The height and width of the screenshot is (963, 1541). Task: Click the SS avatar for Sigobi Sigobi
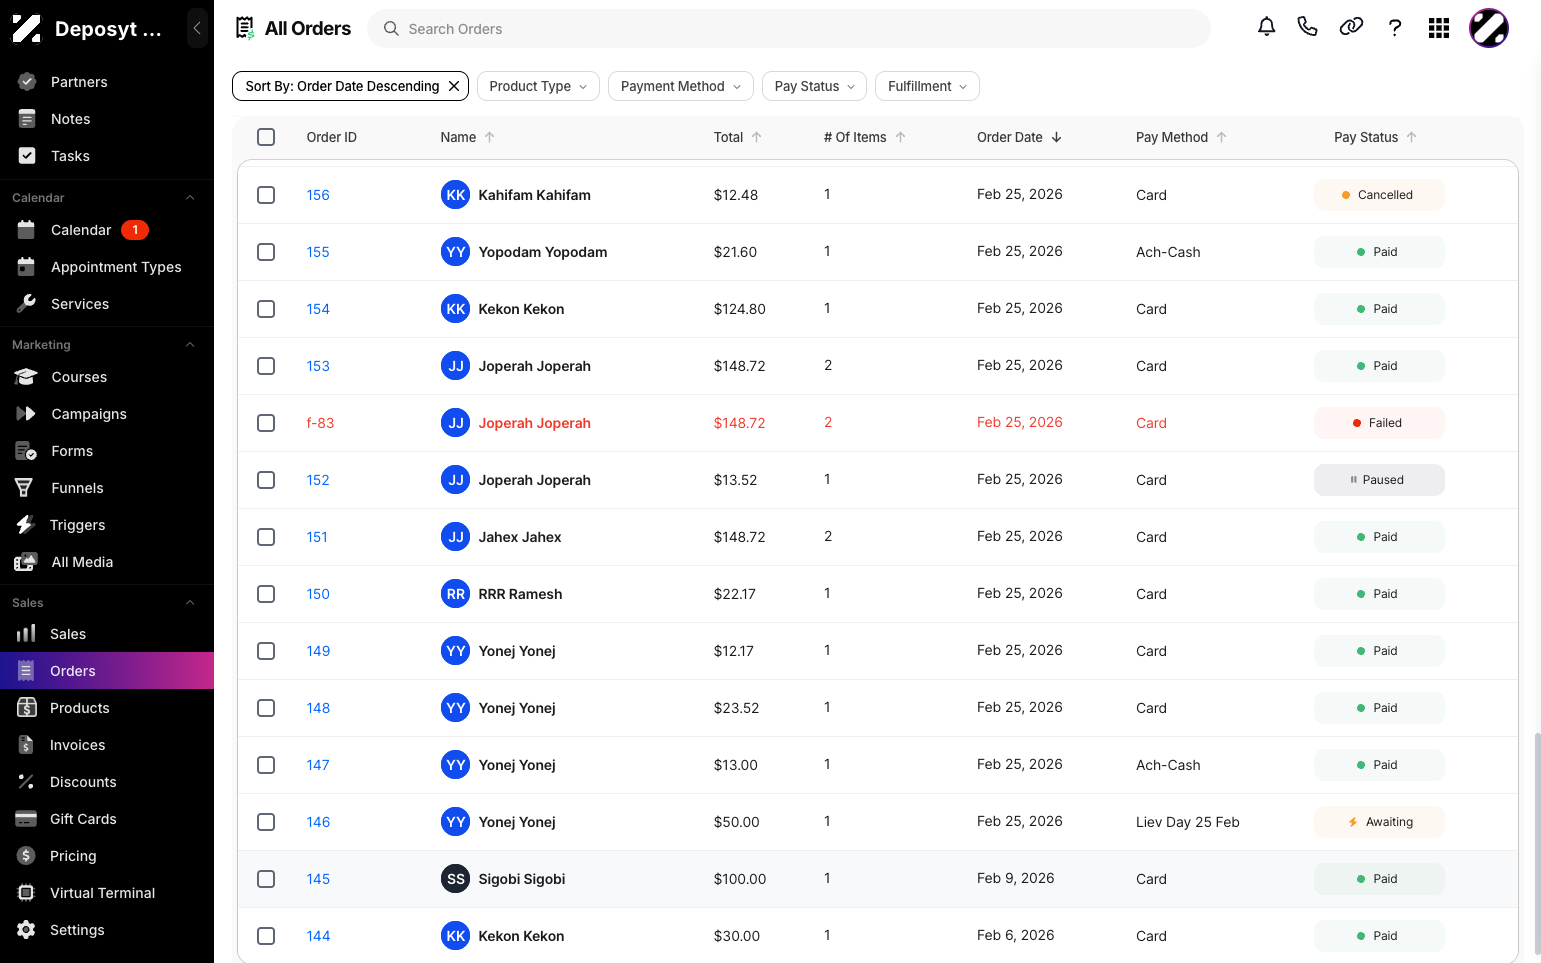click(456, 879)
